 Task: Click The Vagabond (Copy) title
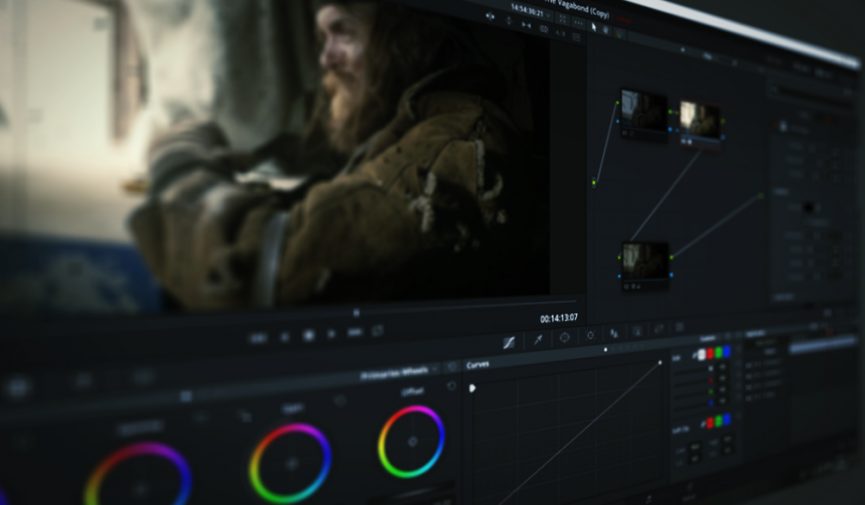point(579,10)
